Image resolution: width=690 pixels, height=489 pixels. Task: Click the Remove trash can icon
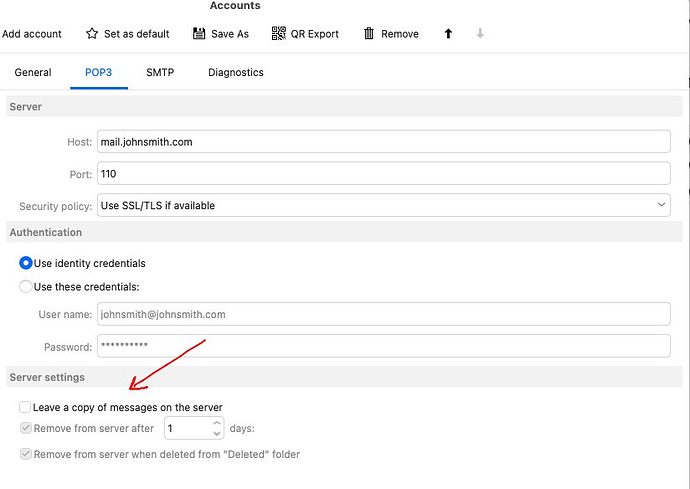(x=369, y=34)
